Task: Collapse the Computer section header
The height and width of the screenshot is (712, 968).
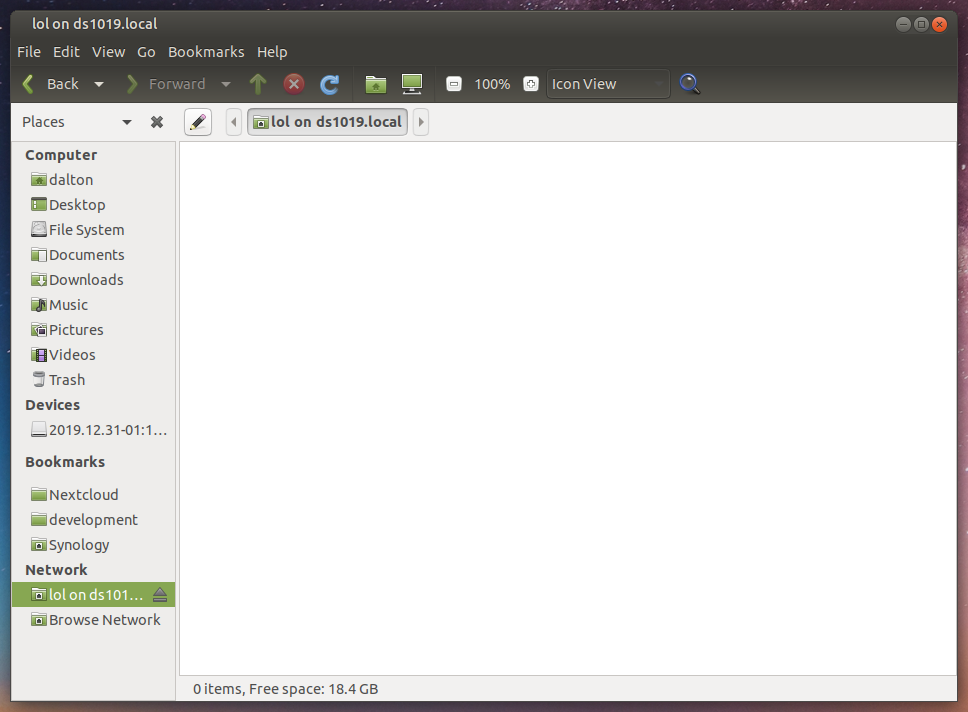Action: tap(61, 155)
